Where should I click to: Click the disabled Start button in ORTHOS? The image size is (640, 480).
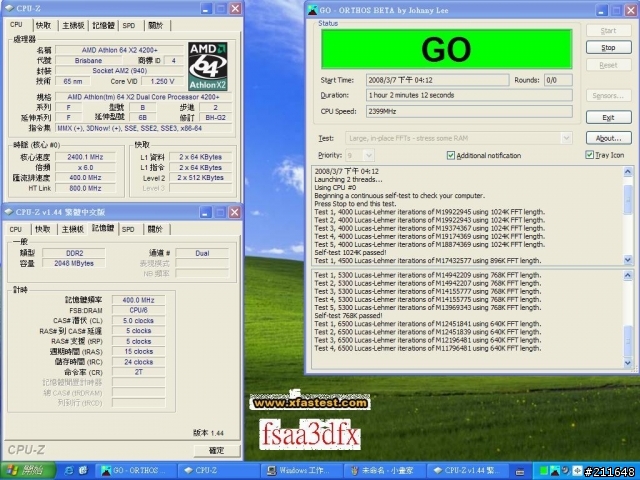click(x=608, y=31)
